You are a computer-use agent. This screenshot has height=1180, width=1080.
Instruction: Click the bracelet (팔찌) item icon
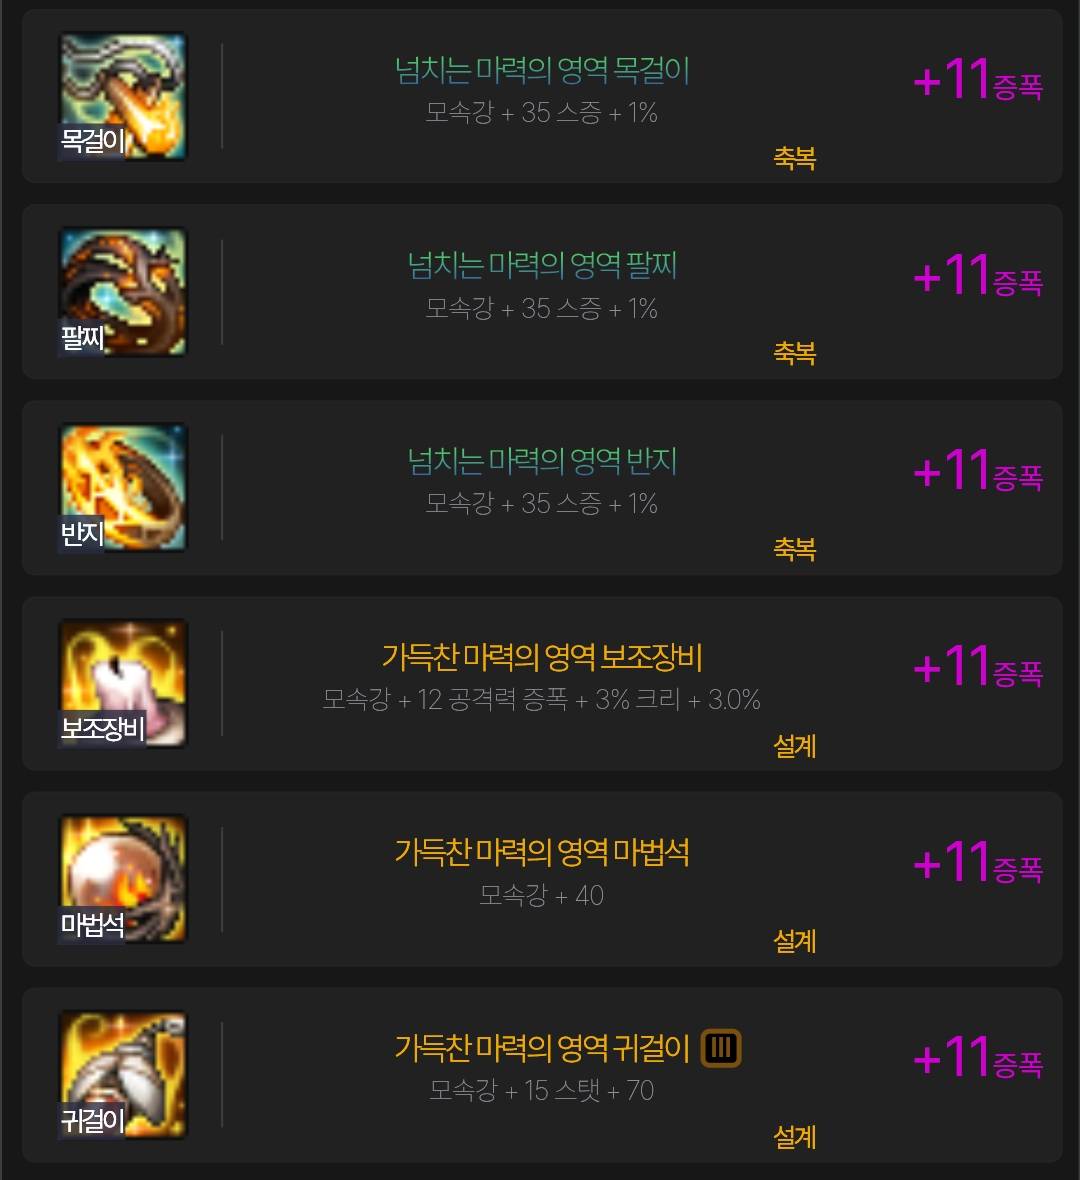click(123, 291)
